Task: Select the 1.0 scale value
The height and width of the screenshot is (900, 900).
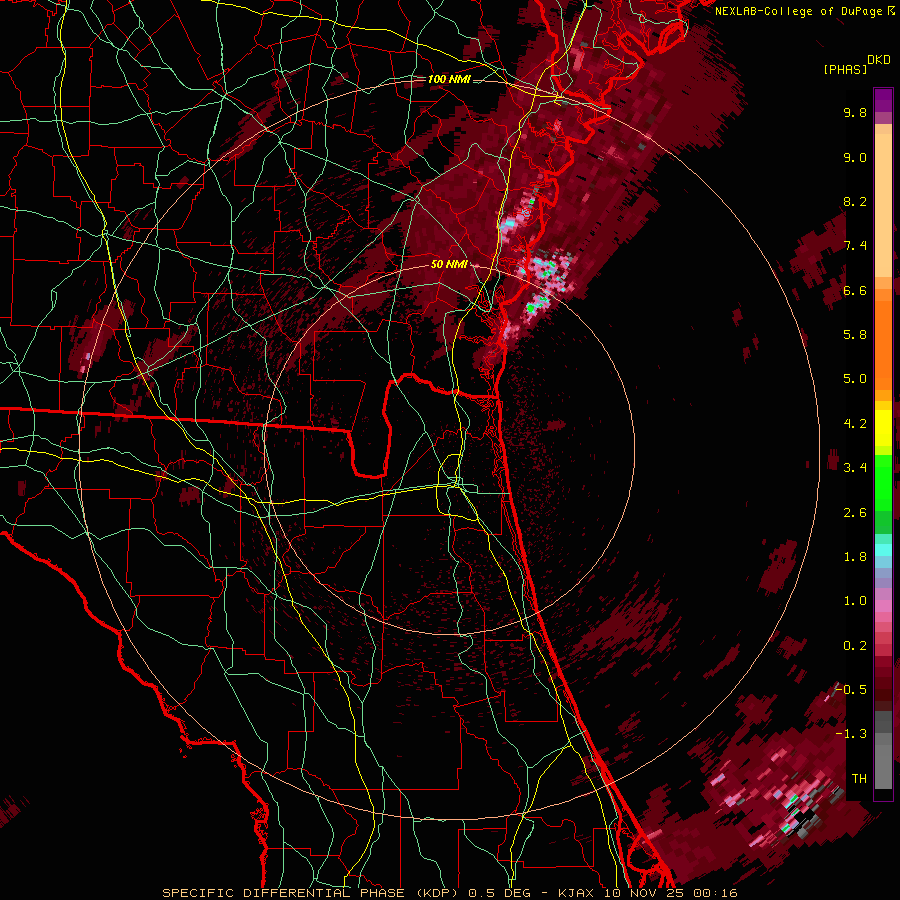Action: (855, 601)
